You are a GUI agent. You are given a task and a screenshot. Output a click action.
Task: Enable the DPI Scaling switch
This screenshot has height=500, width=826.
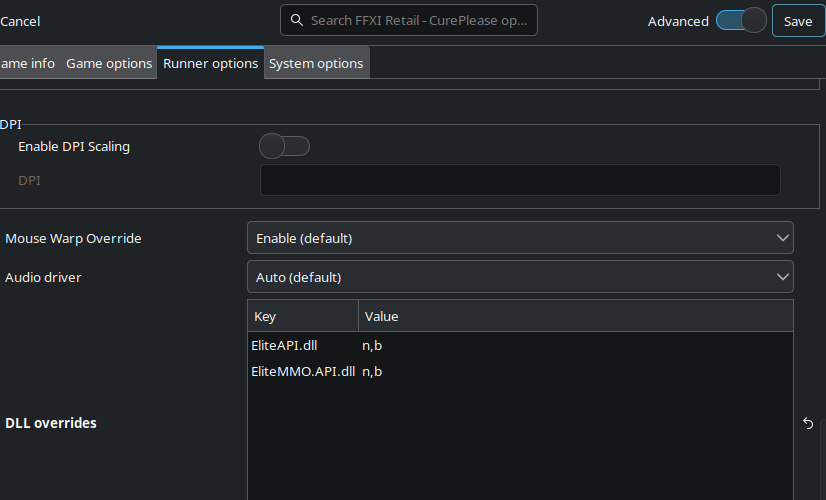pyautogui.click(x=284, y=146)
